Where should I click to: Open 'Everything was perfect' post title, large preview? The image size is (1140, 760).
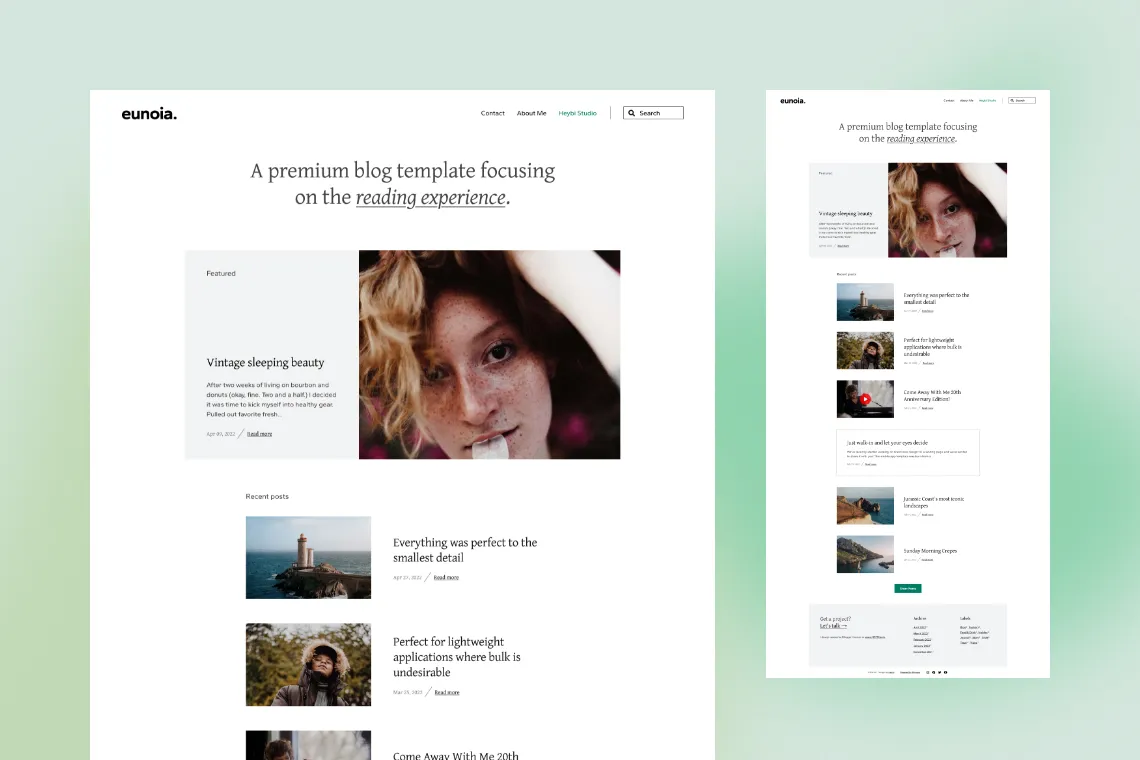[x=465, y=550]
